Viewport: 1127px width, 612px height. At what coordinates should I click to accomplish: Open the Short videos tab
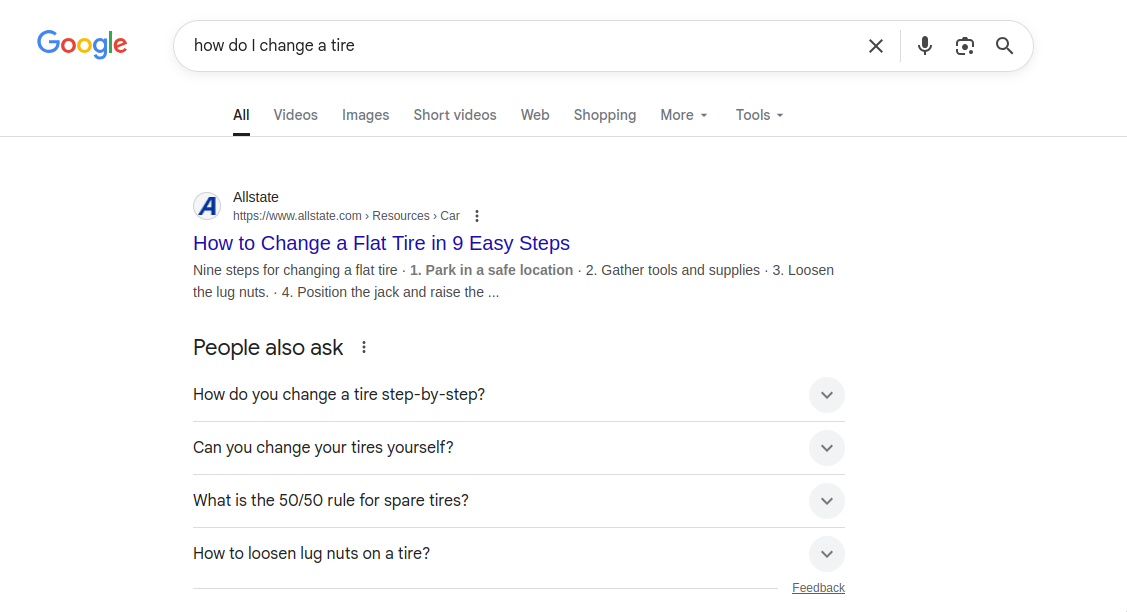(454, 115)
